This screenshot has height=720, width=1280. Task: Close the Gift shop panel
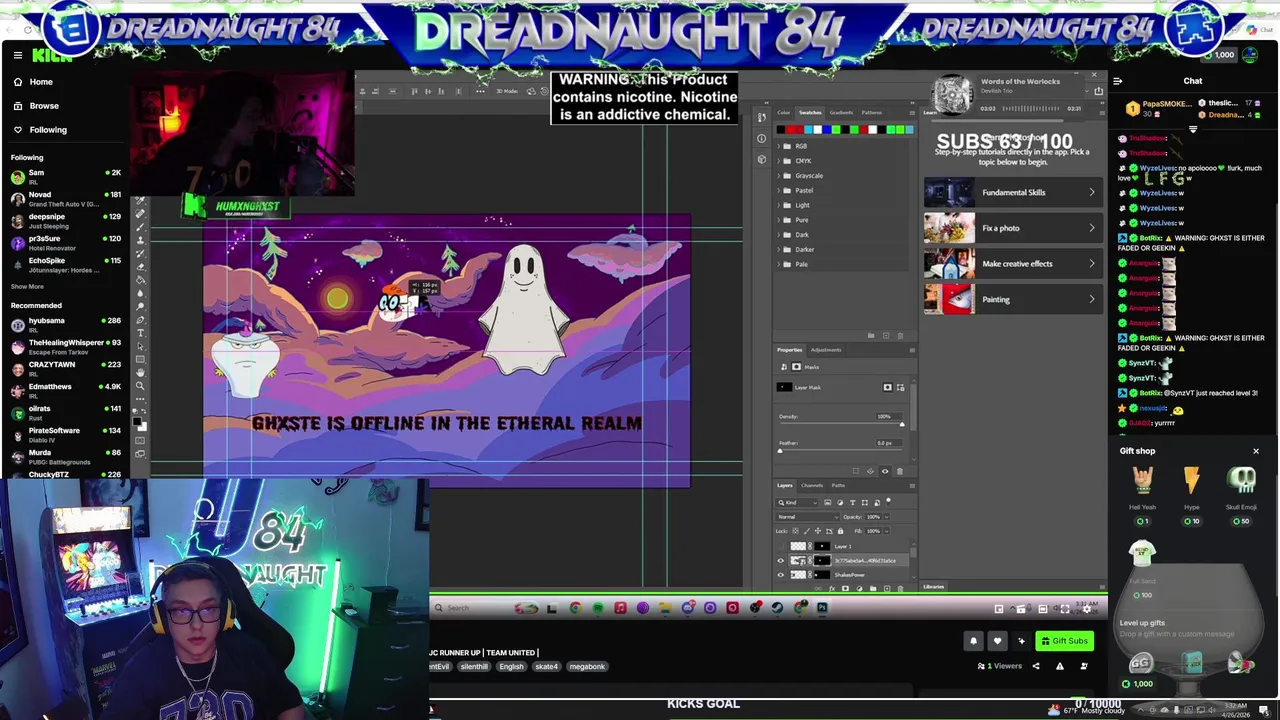click(x=1256, y=451)
